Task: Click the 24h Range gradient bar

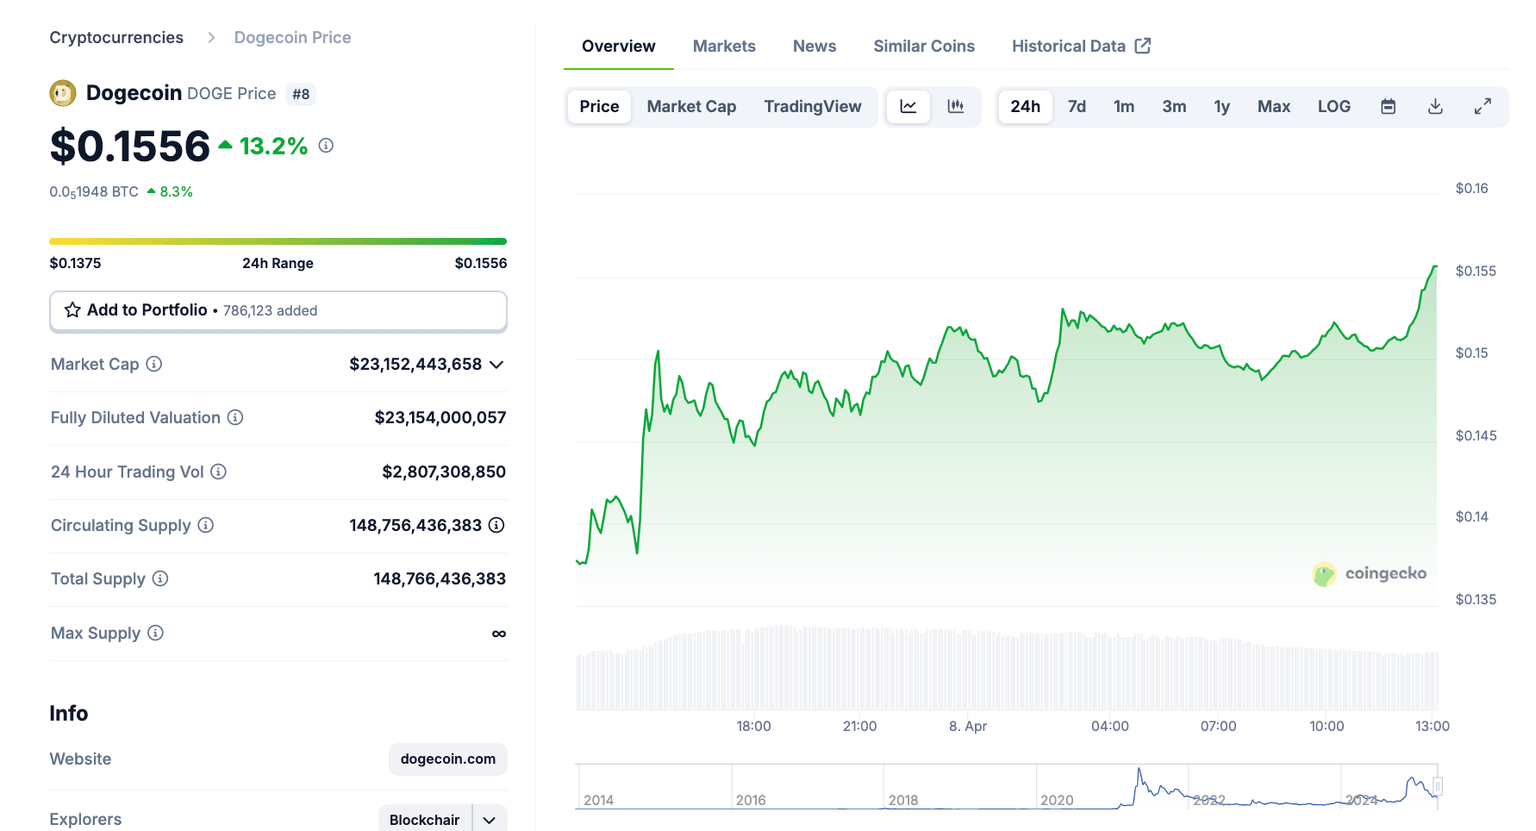Action: point(278,241)
